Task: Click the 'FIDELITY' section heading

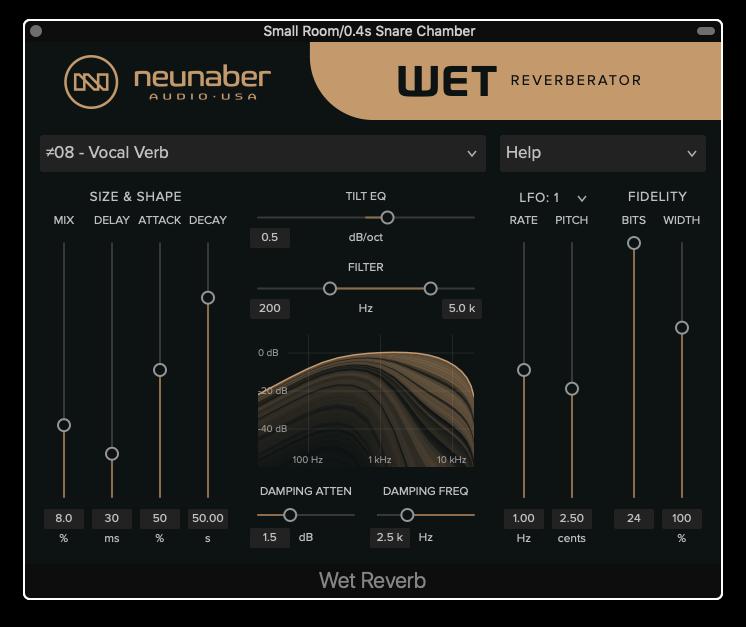Action: (657, 196)
